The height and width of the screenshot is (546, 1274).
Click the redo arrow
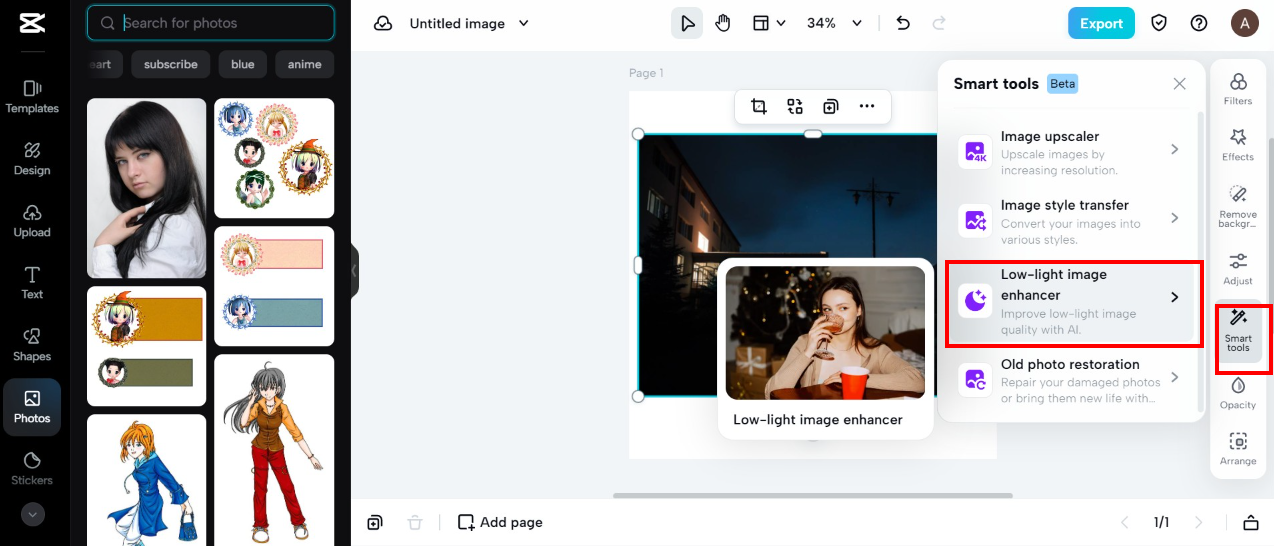939,23
